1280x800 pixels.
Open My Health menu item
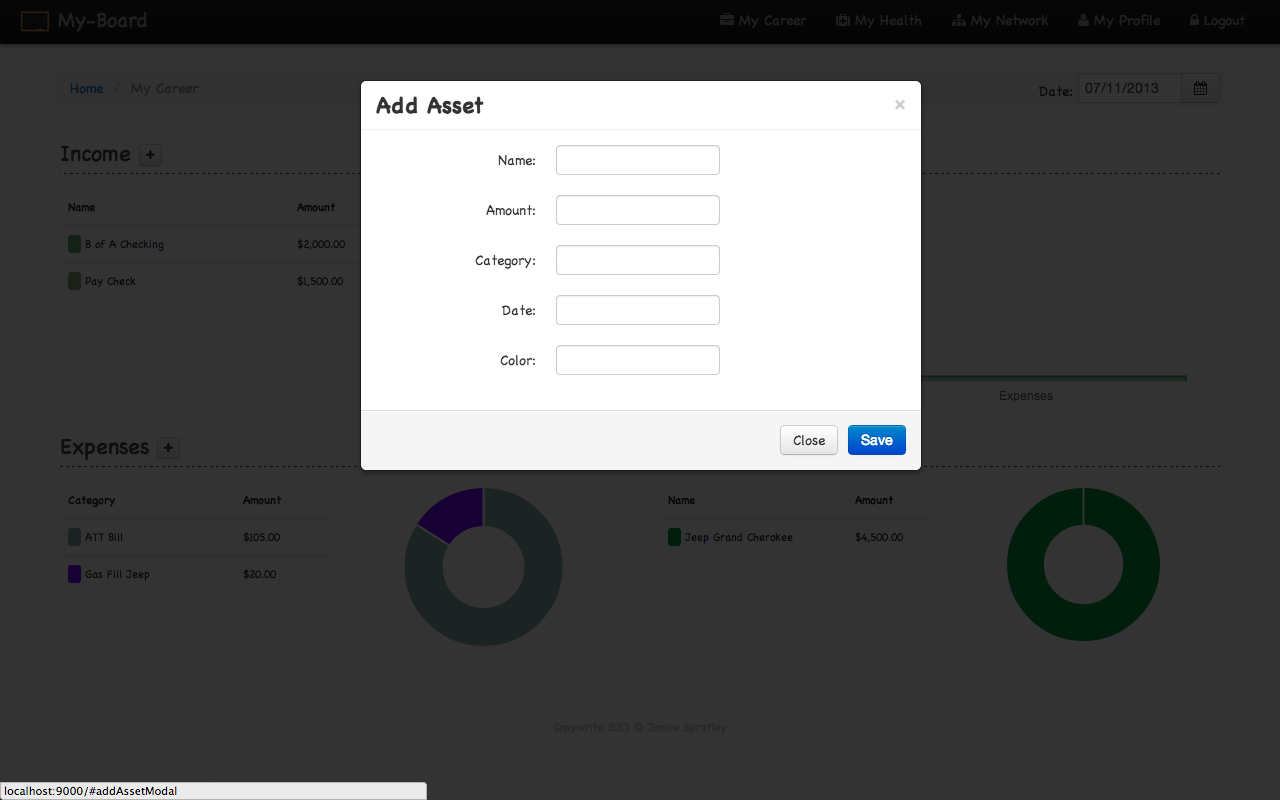(x=879, y=20)
